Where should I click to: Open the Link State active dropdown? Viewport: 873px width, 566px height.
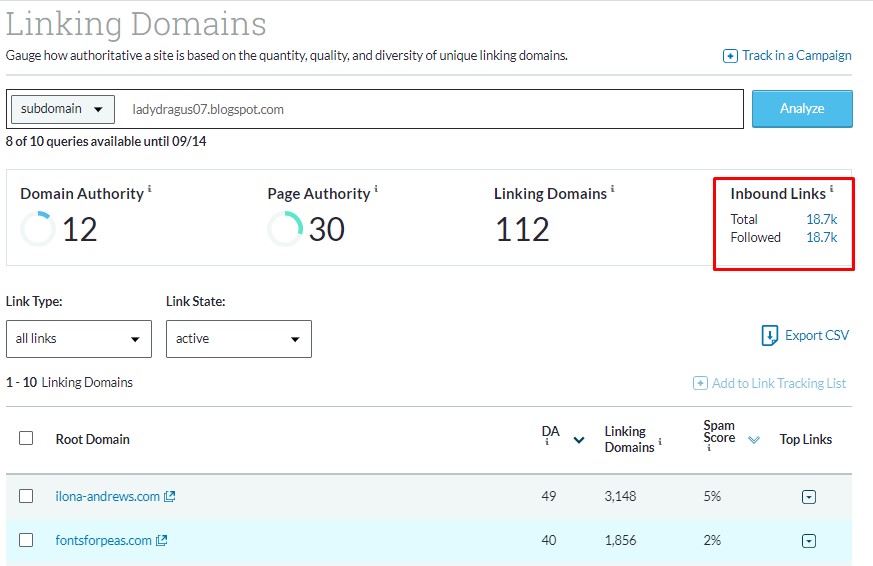[x=238, y=338]
